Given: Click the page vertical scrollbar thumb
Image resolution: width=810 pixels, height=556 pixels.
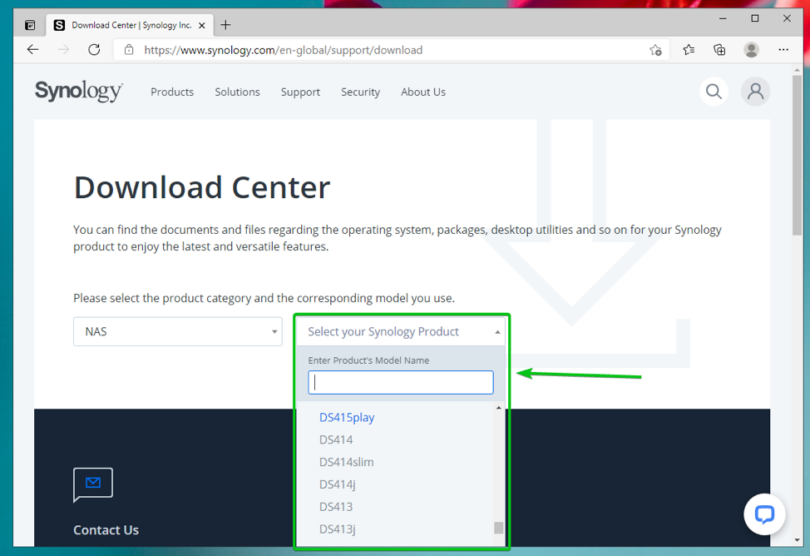Looking at the screenshot, I should (797, 155).
